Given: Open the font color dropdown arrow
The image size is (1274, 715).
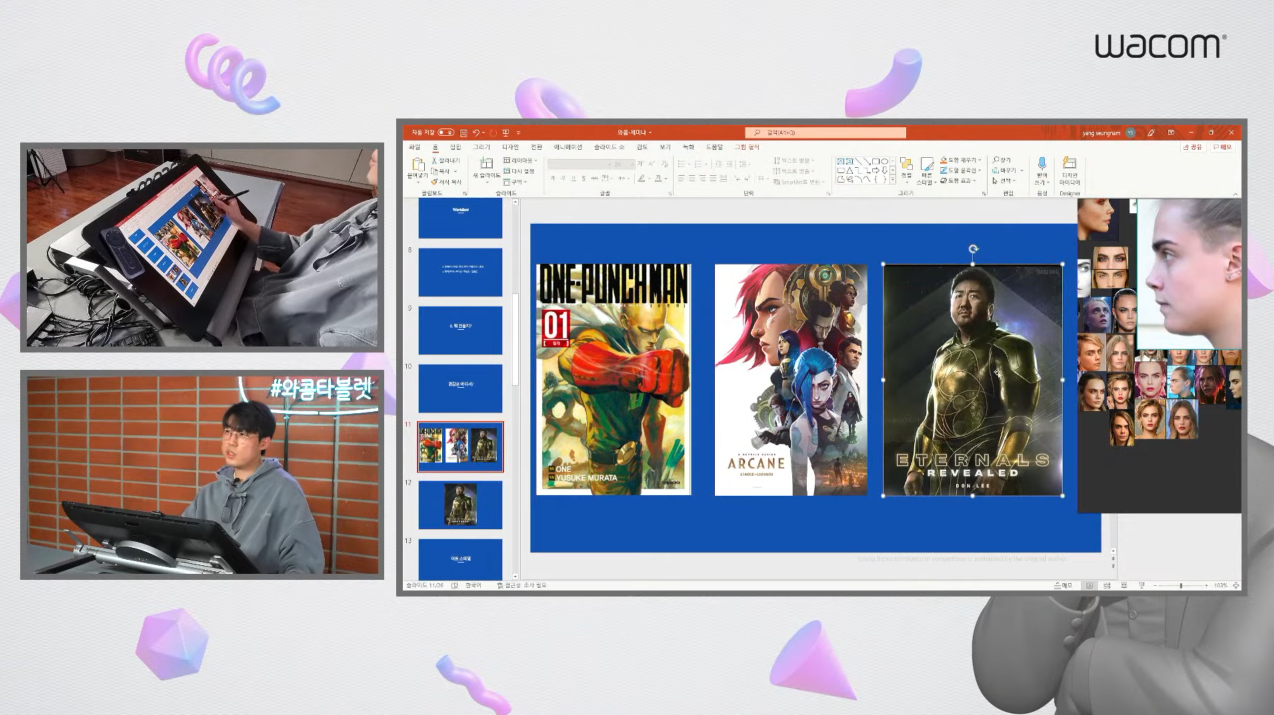Looking at the screenshot, I should pyautogui.click(x=665, y=179).
